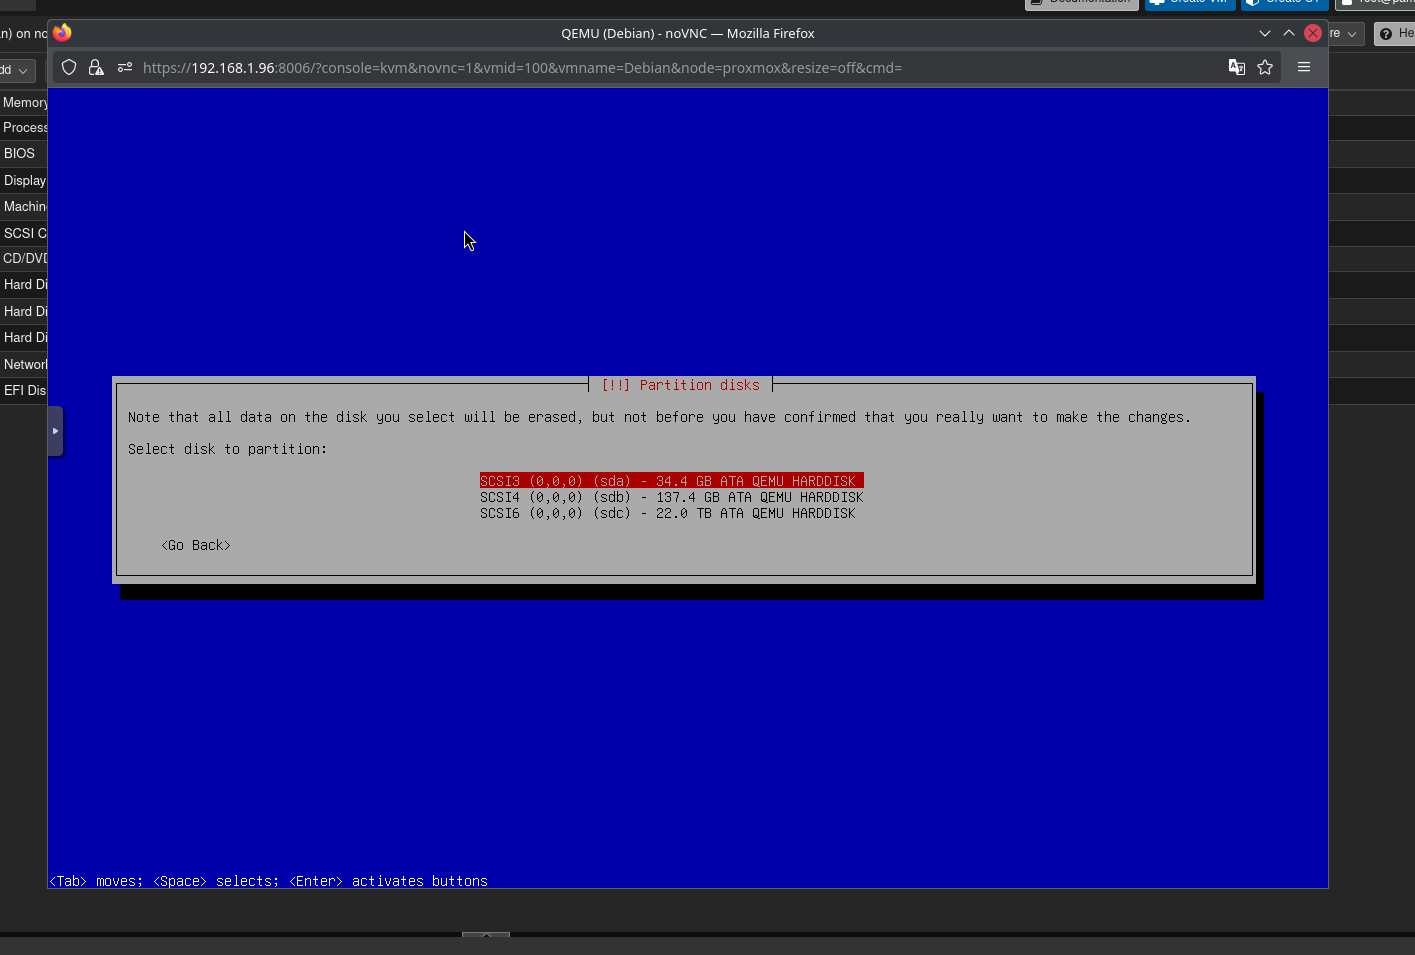
Task: Select the SCSI3 sda 34.4 GB disk
Action: tap(671, 481)
